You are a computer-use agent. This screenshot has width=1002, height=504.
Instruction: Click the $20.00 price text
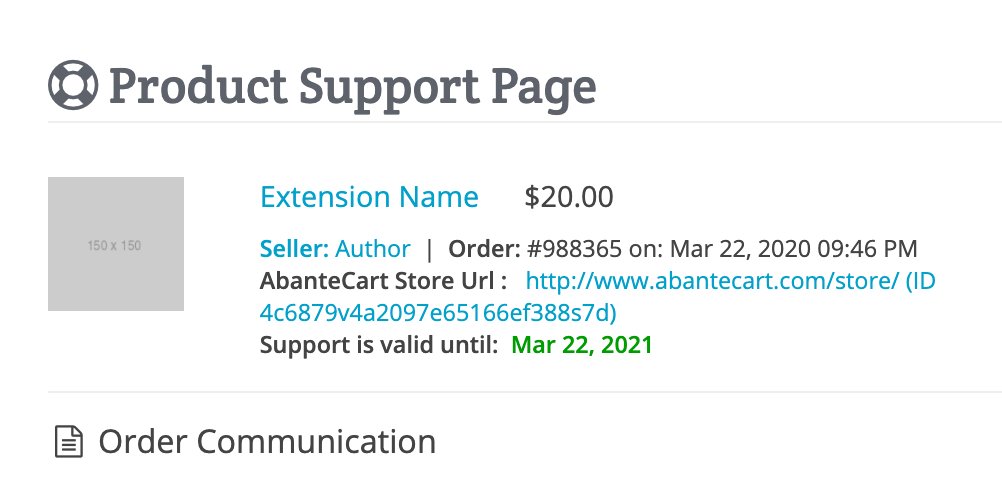(569, 197)
